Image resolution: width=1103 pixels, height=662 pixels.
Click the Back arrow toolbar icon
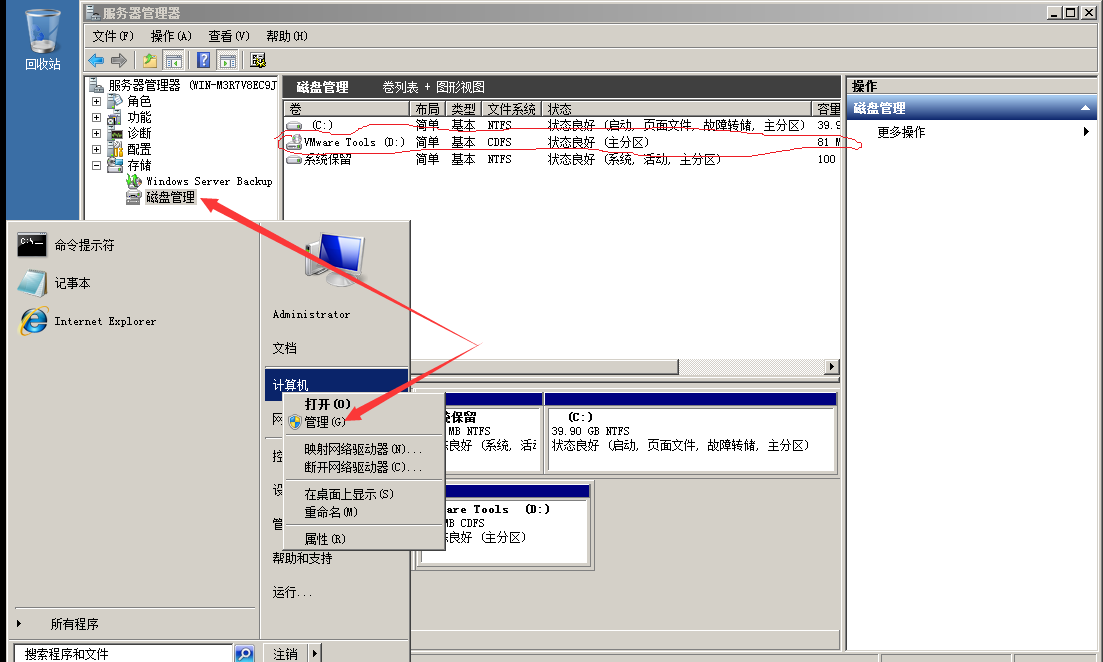[x=96, y=61]
